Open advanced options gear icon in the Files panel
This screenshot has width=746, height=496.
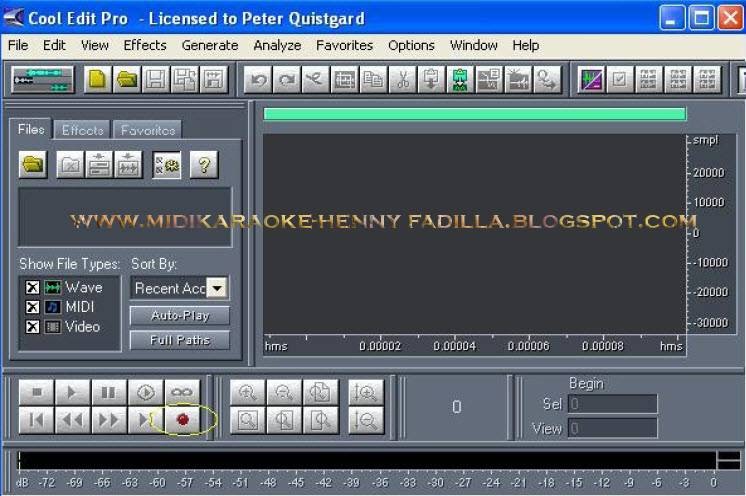(x=167, y=165)
